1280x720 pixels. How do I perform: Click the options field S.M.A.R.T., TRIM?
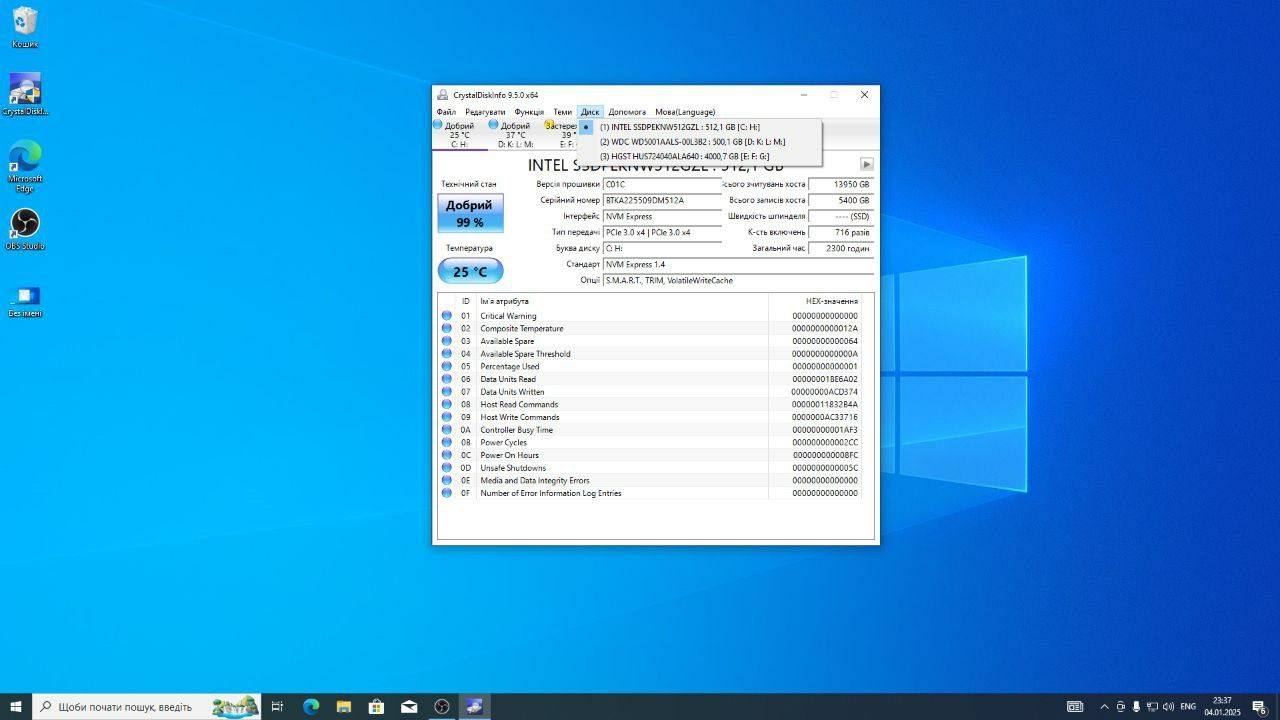coord(738,280)
